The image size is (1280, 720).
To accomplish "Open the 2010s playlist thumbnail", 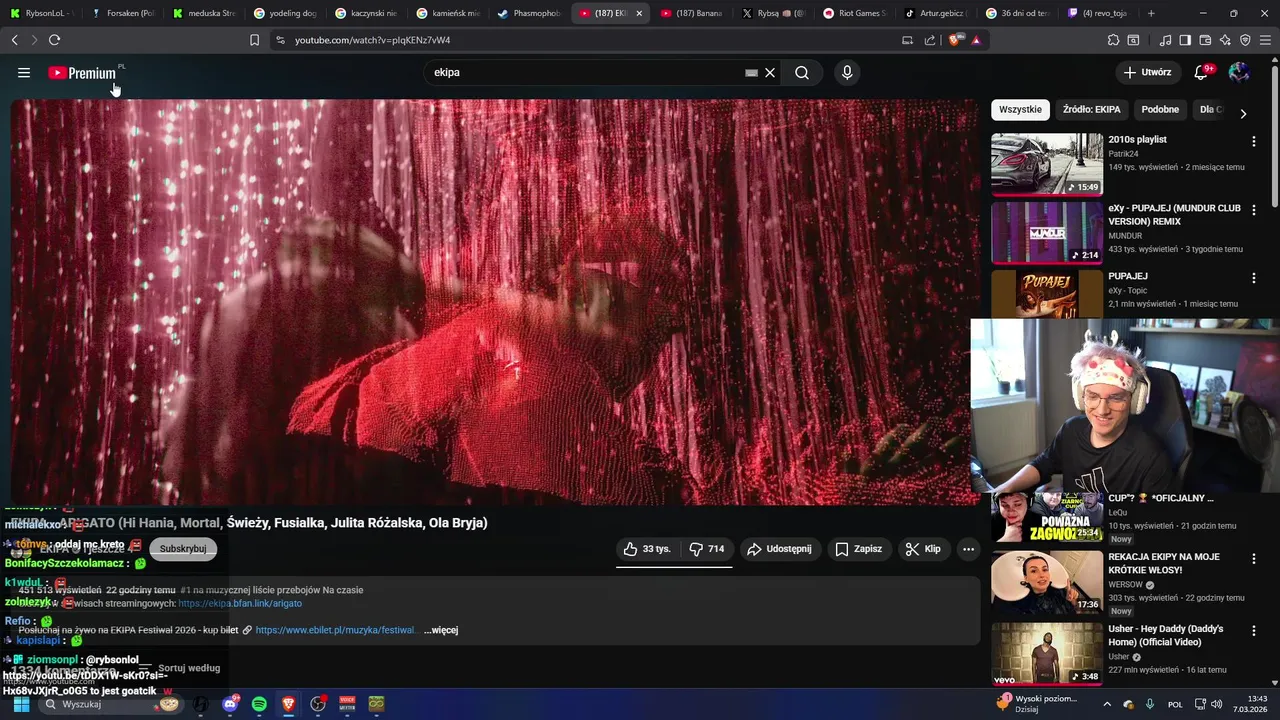I will coord(1047,164).
